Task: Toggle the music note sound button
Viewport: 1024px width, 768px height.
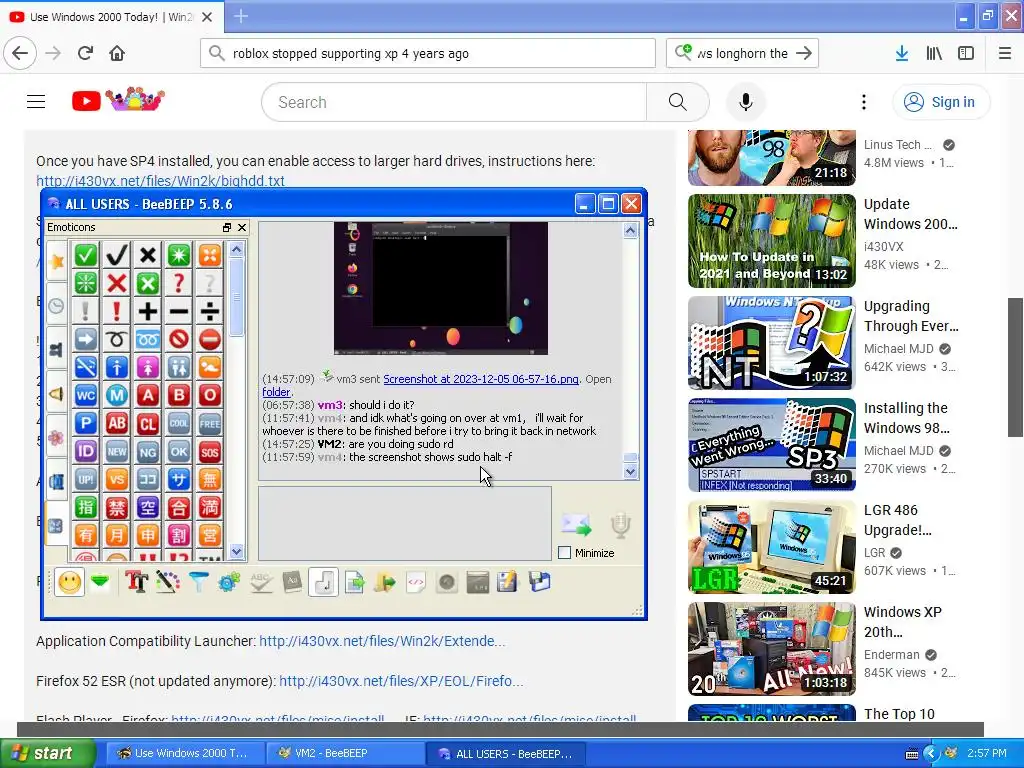Action: coord(323,582)
